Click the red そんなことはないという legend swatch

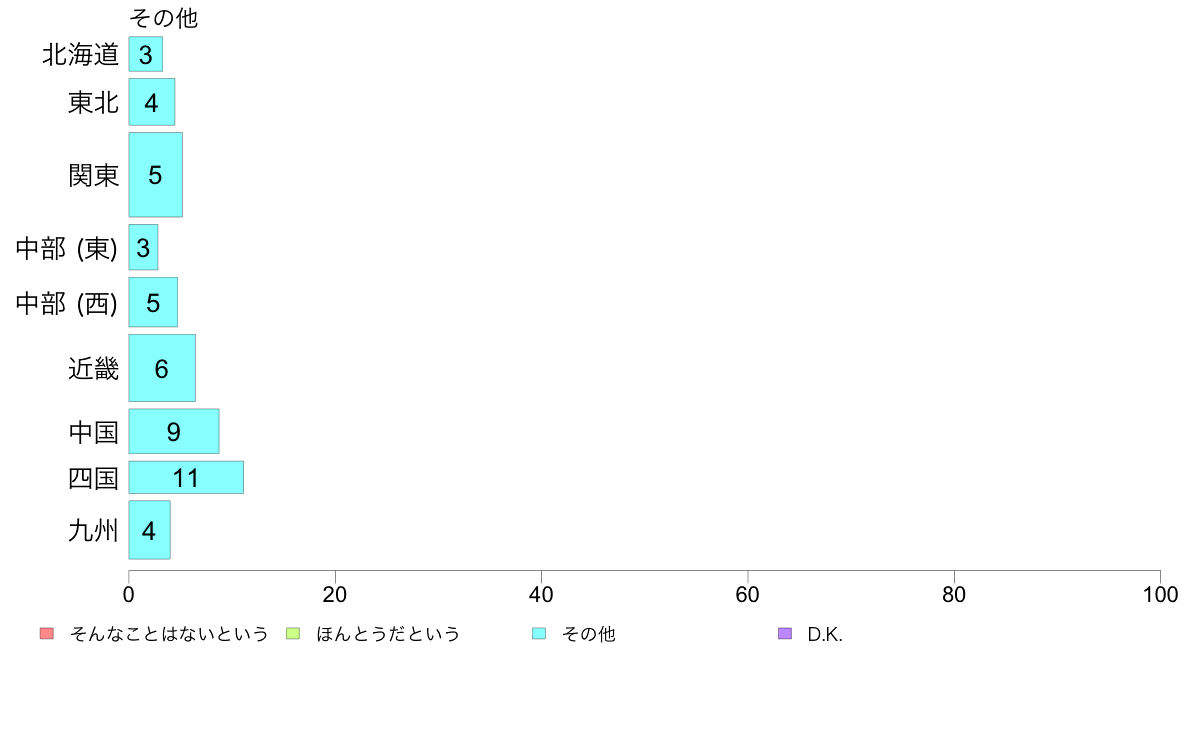pos(46,634)
